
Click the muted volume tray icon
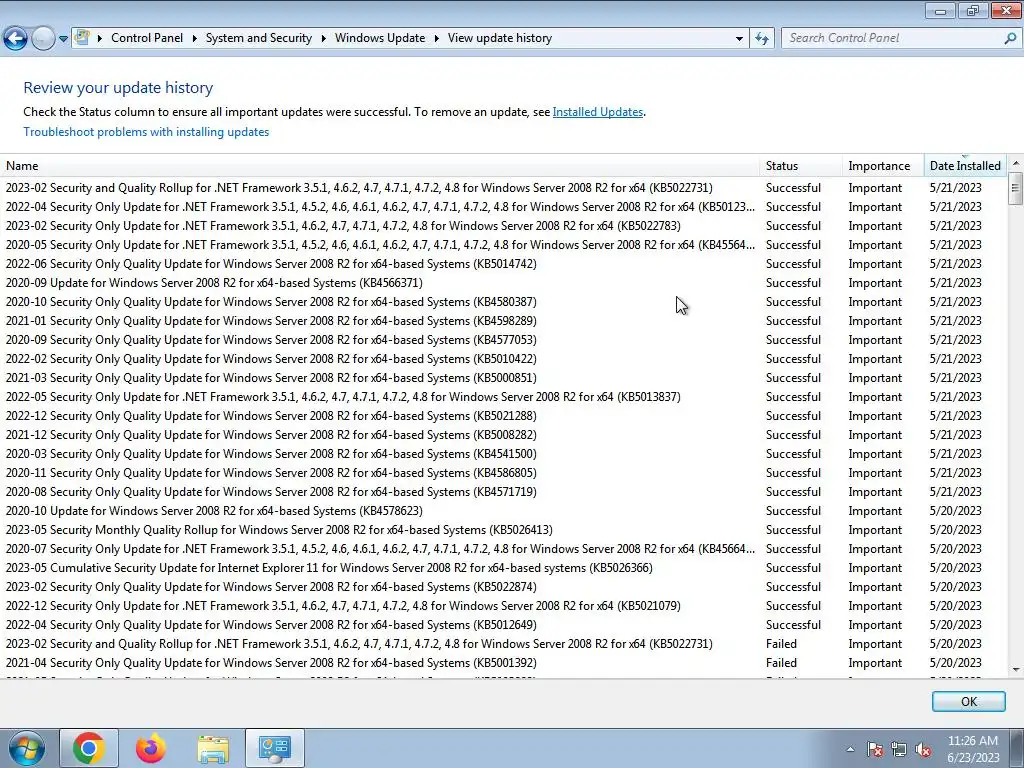click(x=923, y=749)
